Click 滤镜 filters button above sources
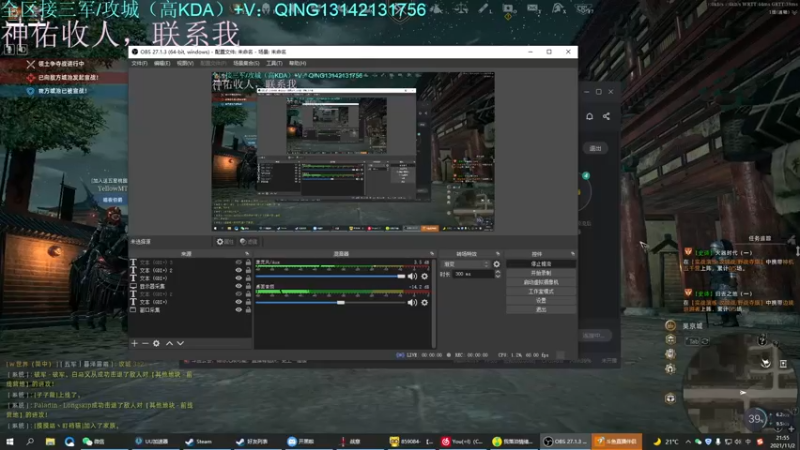The height and width of the screenshot is (450, 800). pos(248,242)
